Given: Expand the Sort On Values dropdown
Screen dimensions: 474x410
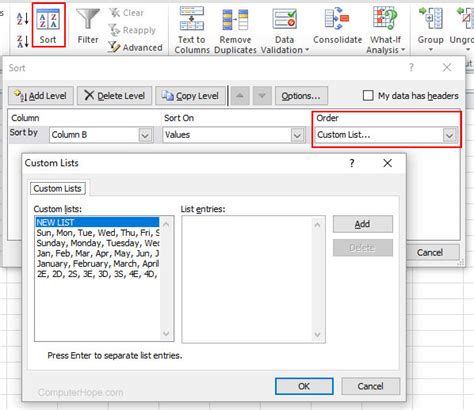Looking at the screenshot, I should pos(297,135).
